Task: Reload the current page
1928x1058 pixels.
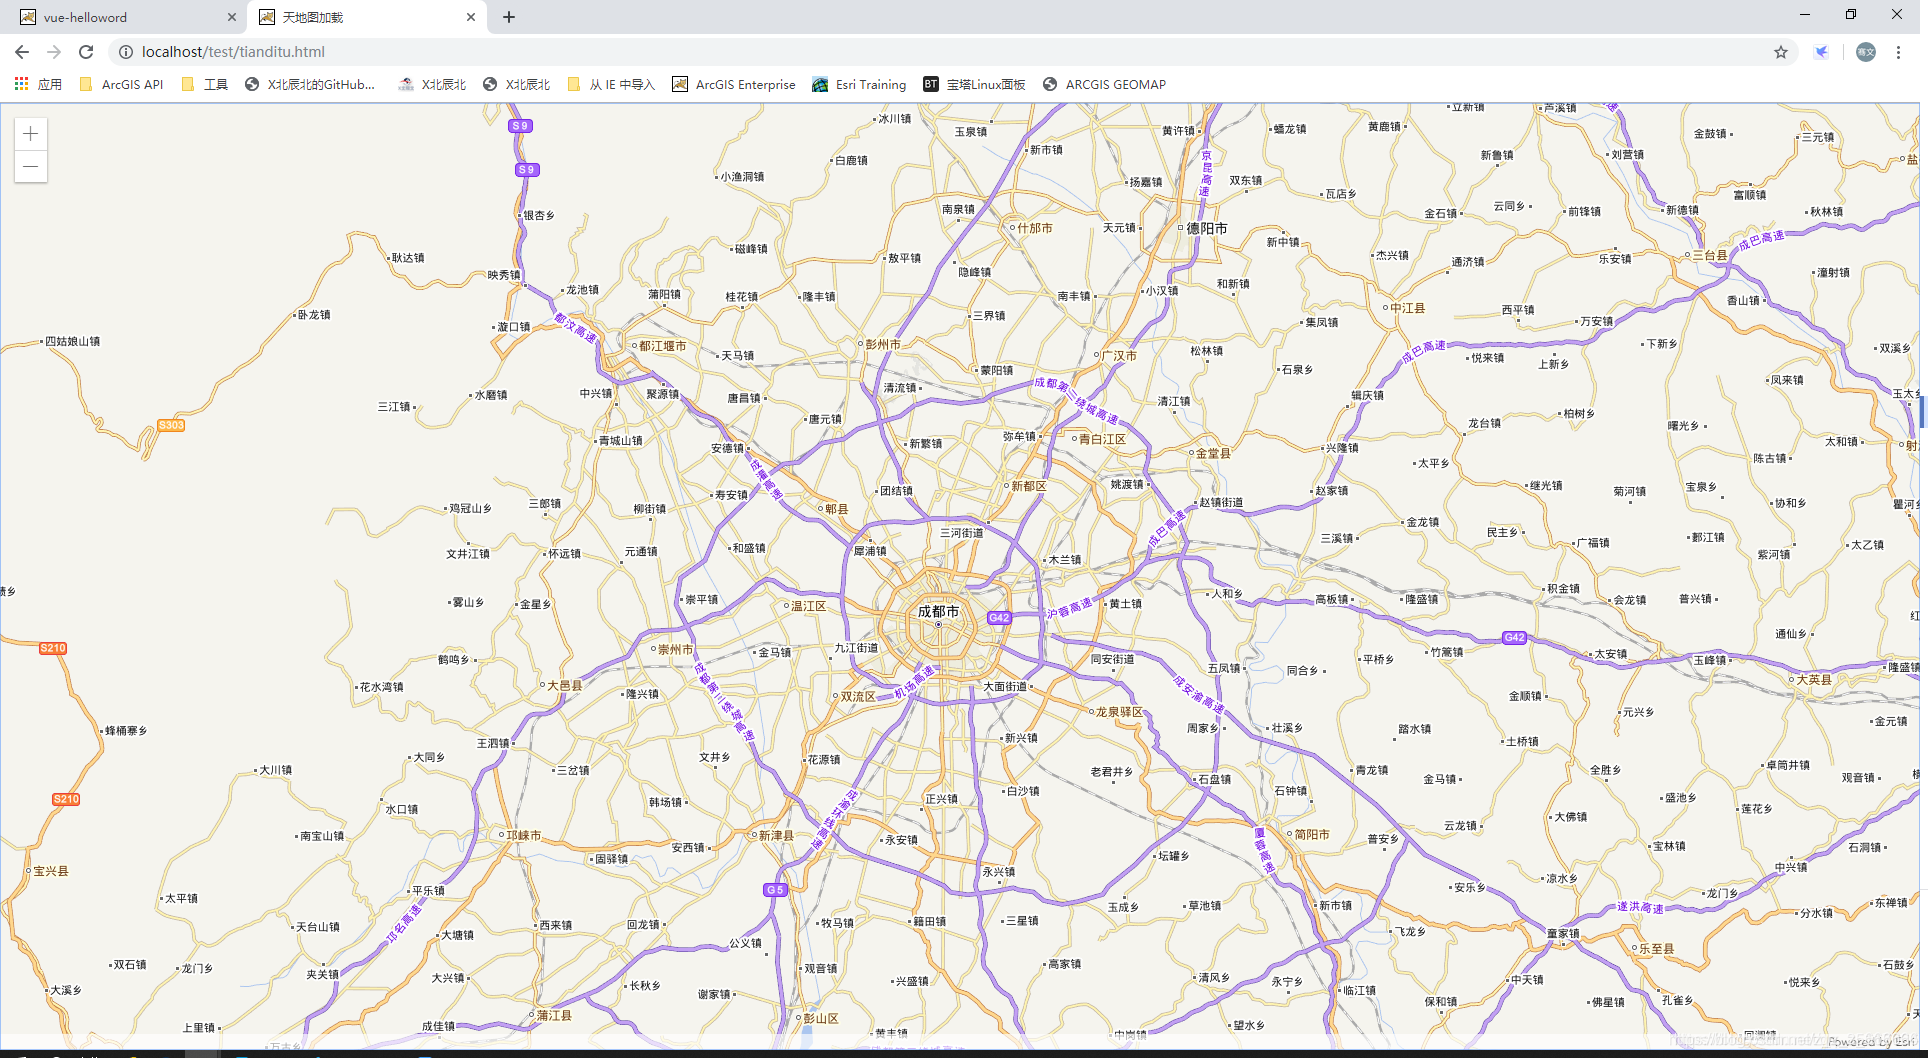Action: [x=86, y=52]
